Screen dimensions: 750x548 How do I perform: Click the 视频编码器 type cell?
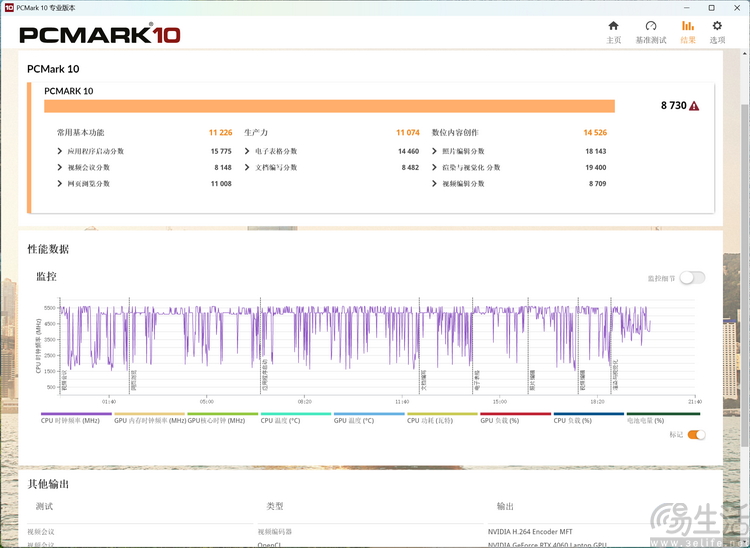275,532
